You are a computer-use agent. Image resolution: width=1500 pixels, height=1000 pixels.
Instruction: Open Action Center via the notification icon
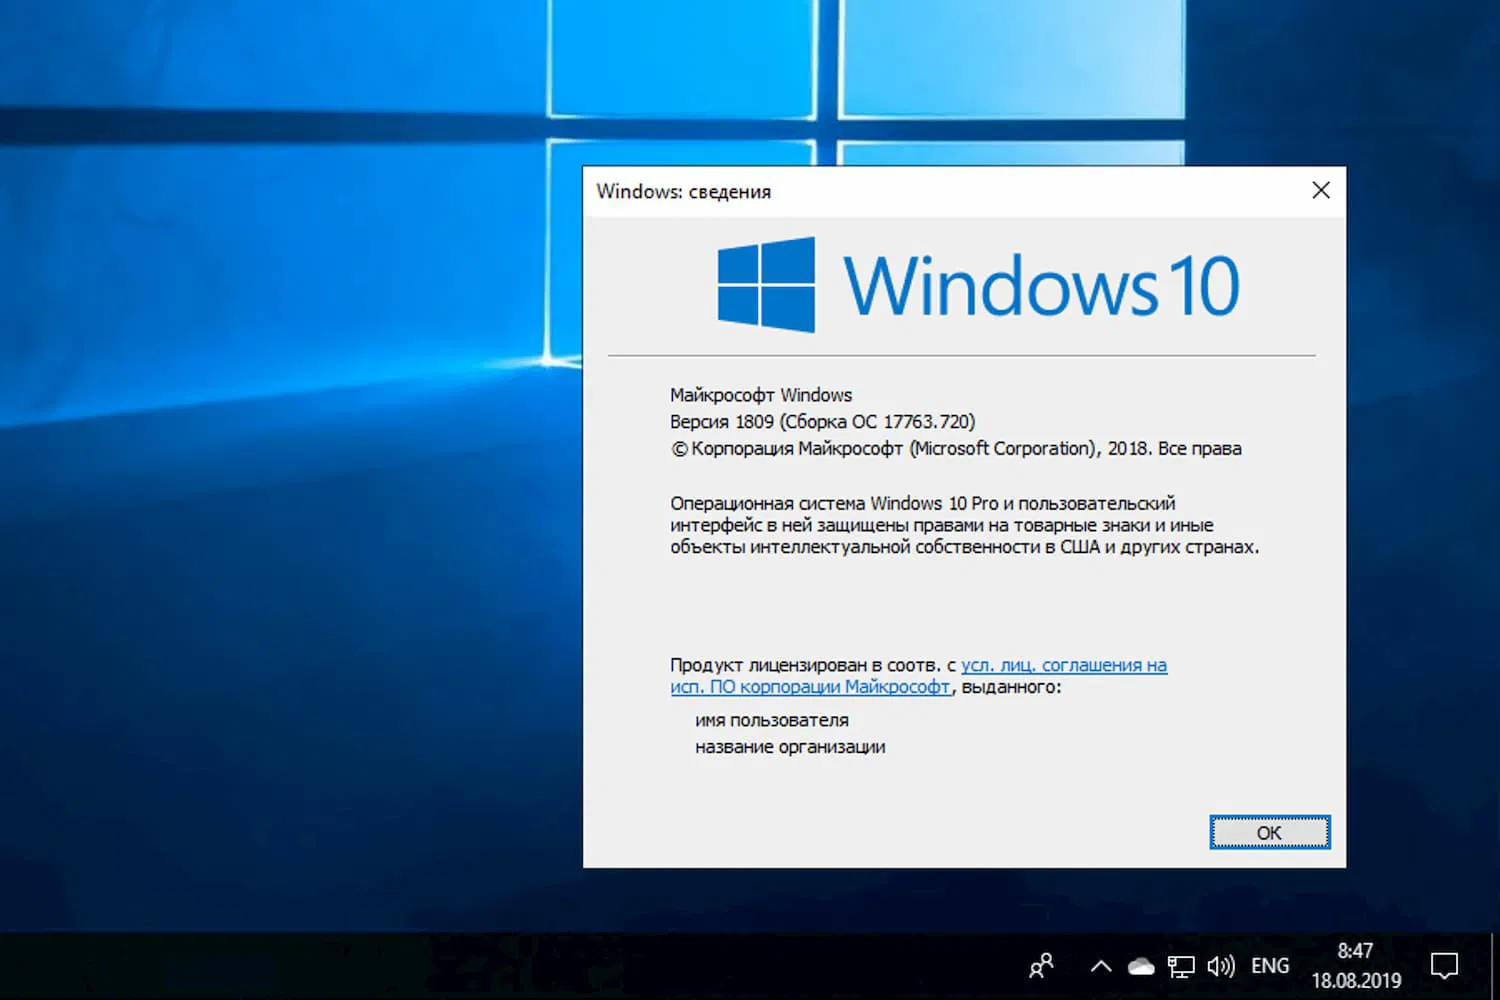click(1444, 964)
